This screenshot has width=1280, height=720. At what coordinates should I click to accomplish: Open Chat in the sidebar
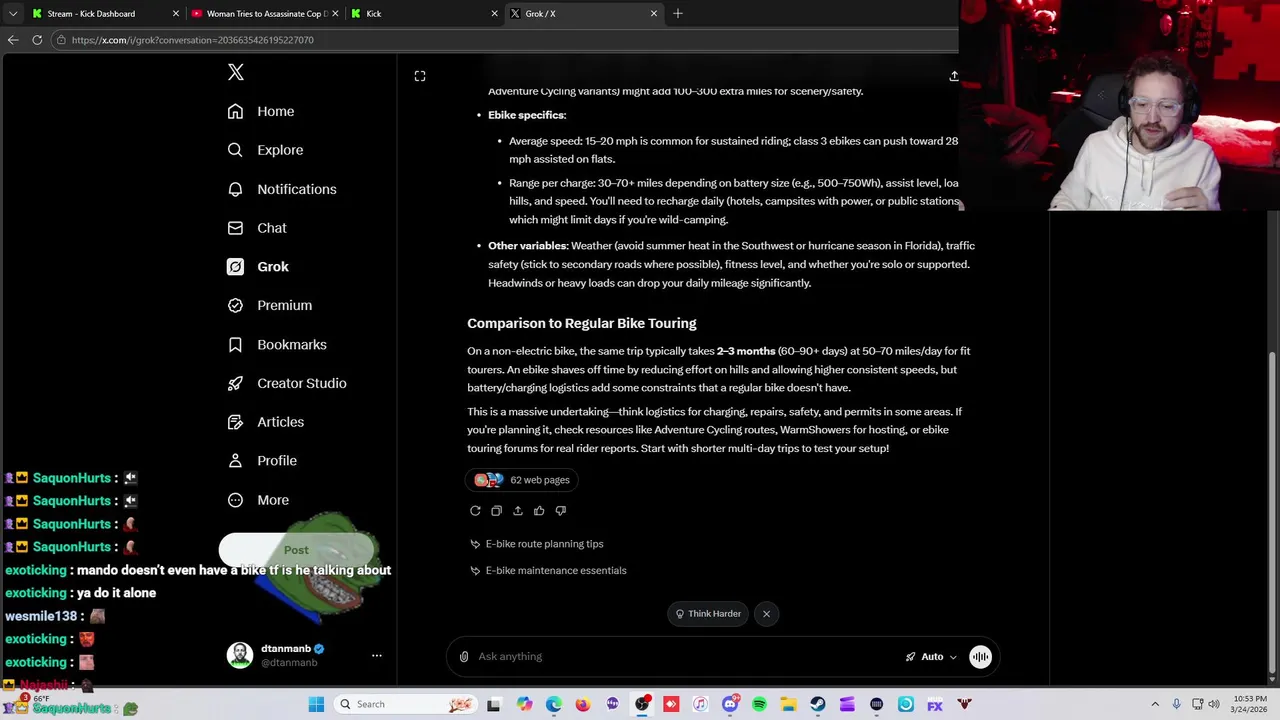point(257,228)
